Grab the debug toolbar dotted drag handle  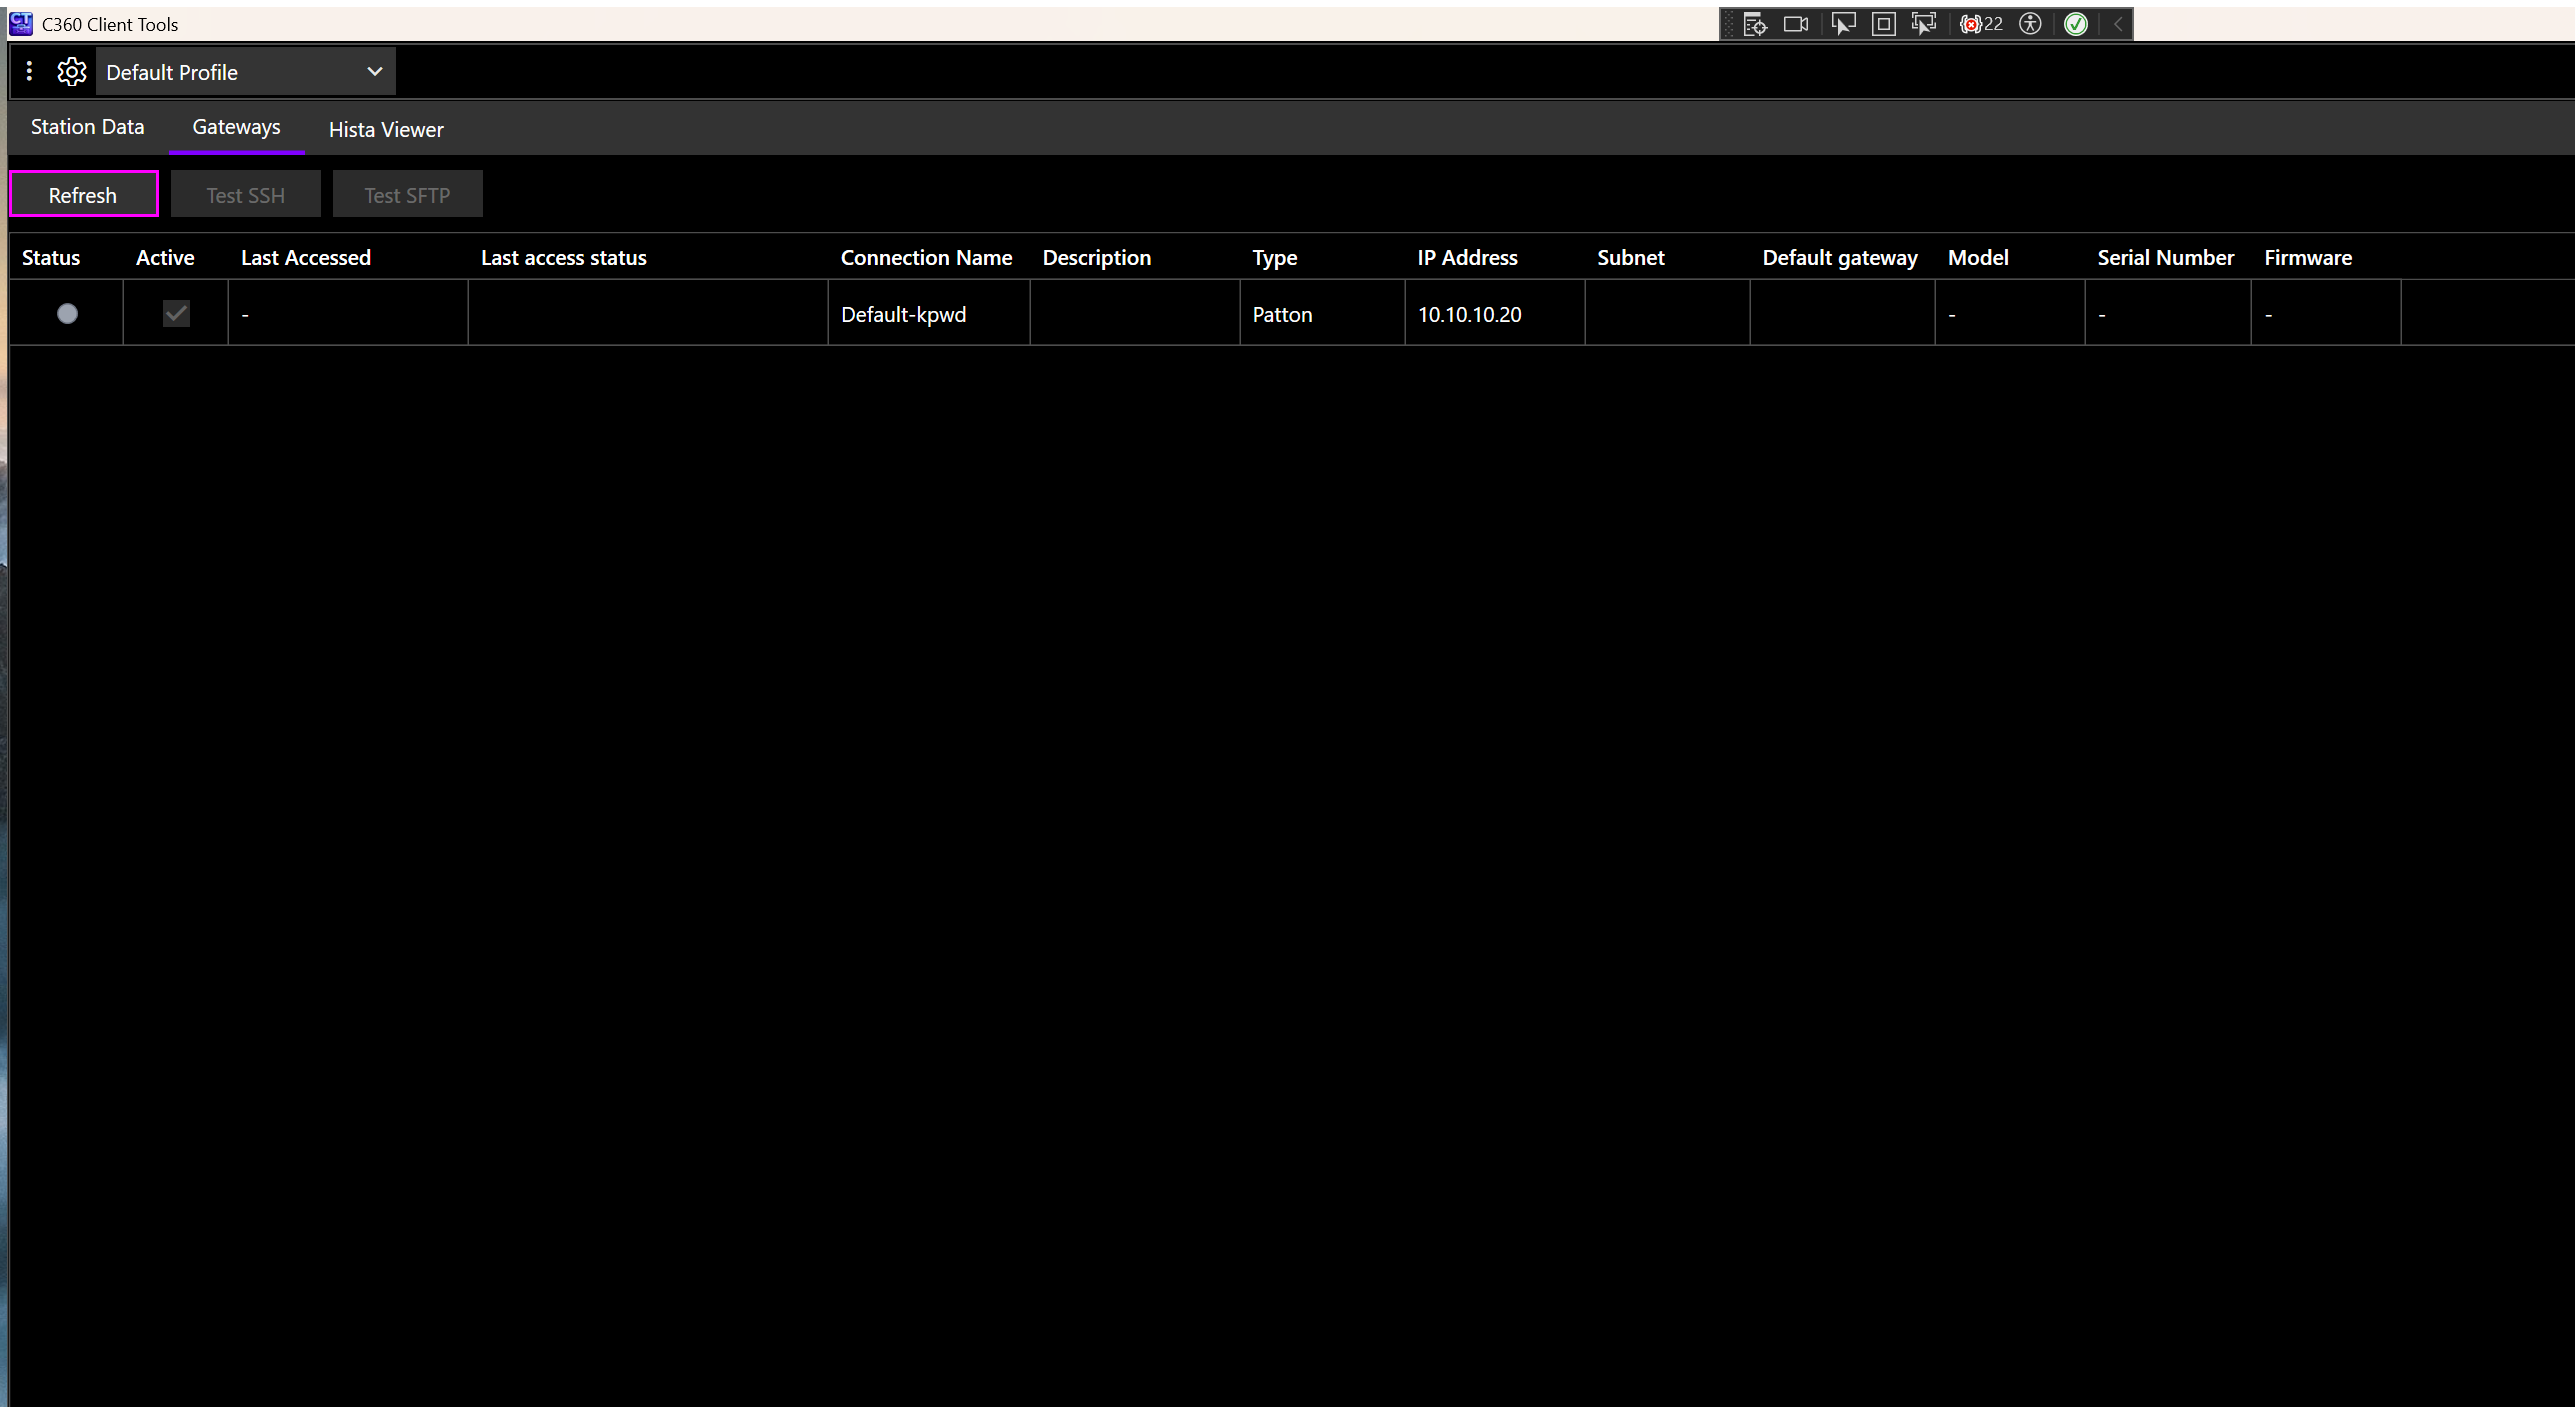pyautogui.click(x=1730, y=24)
